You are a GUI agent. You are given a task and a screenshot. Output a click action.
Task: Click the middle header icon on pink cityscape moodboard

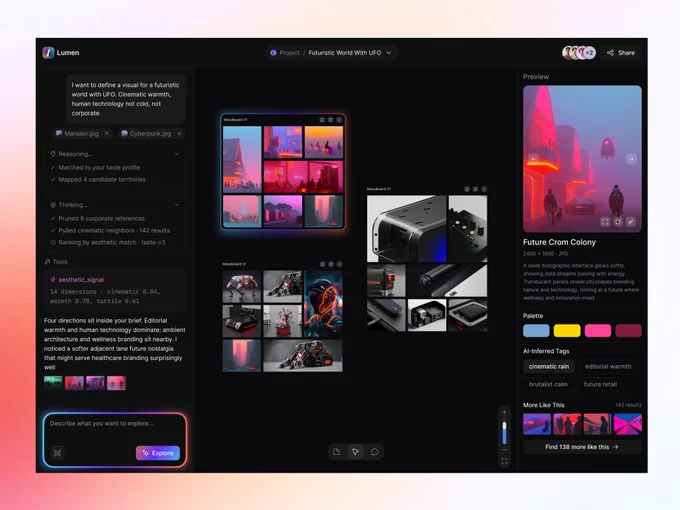pyautogui.click(x=330, y=120)
